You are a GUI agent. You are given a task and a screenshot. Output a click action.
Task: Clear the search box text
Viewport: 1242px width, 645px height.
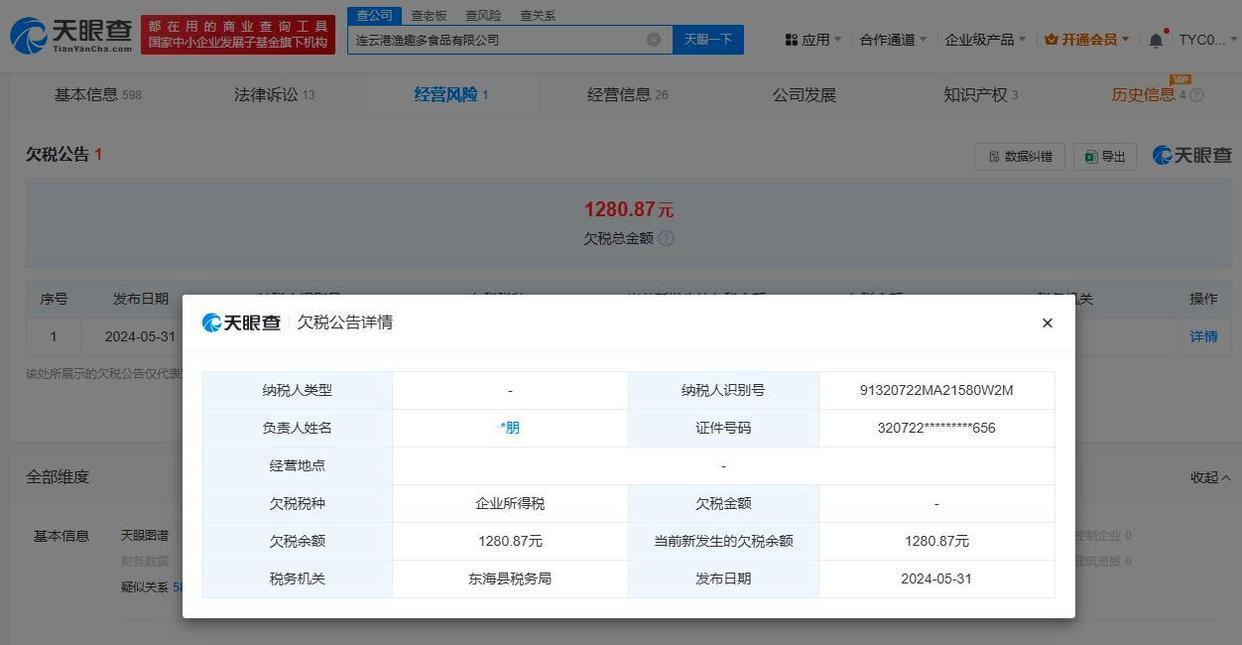(653, 40)
